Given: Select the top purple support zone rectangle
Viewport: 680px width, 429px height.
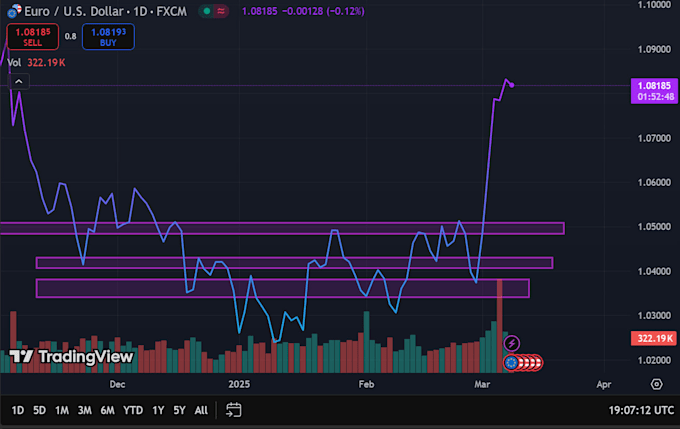Looking at the screenshot, I should tap(282, 228).
